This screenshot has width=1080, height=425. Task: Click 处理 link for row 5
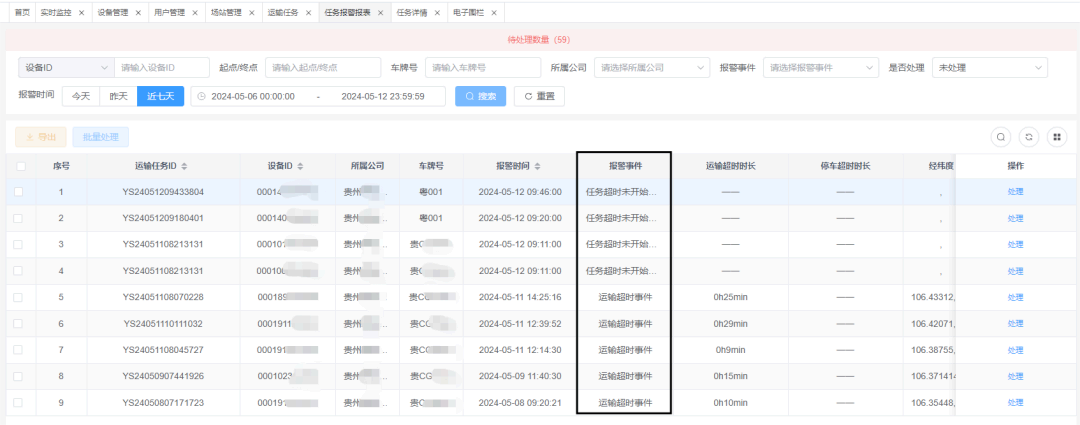[x=1015, y=298]
